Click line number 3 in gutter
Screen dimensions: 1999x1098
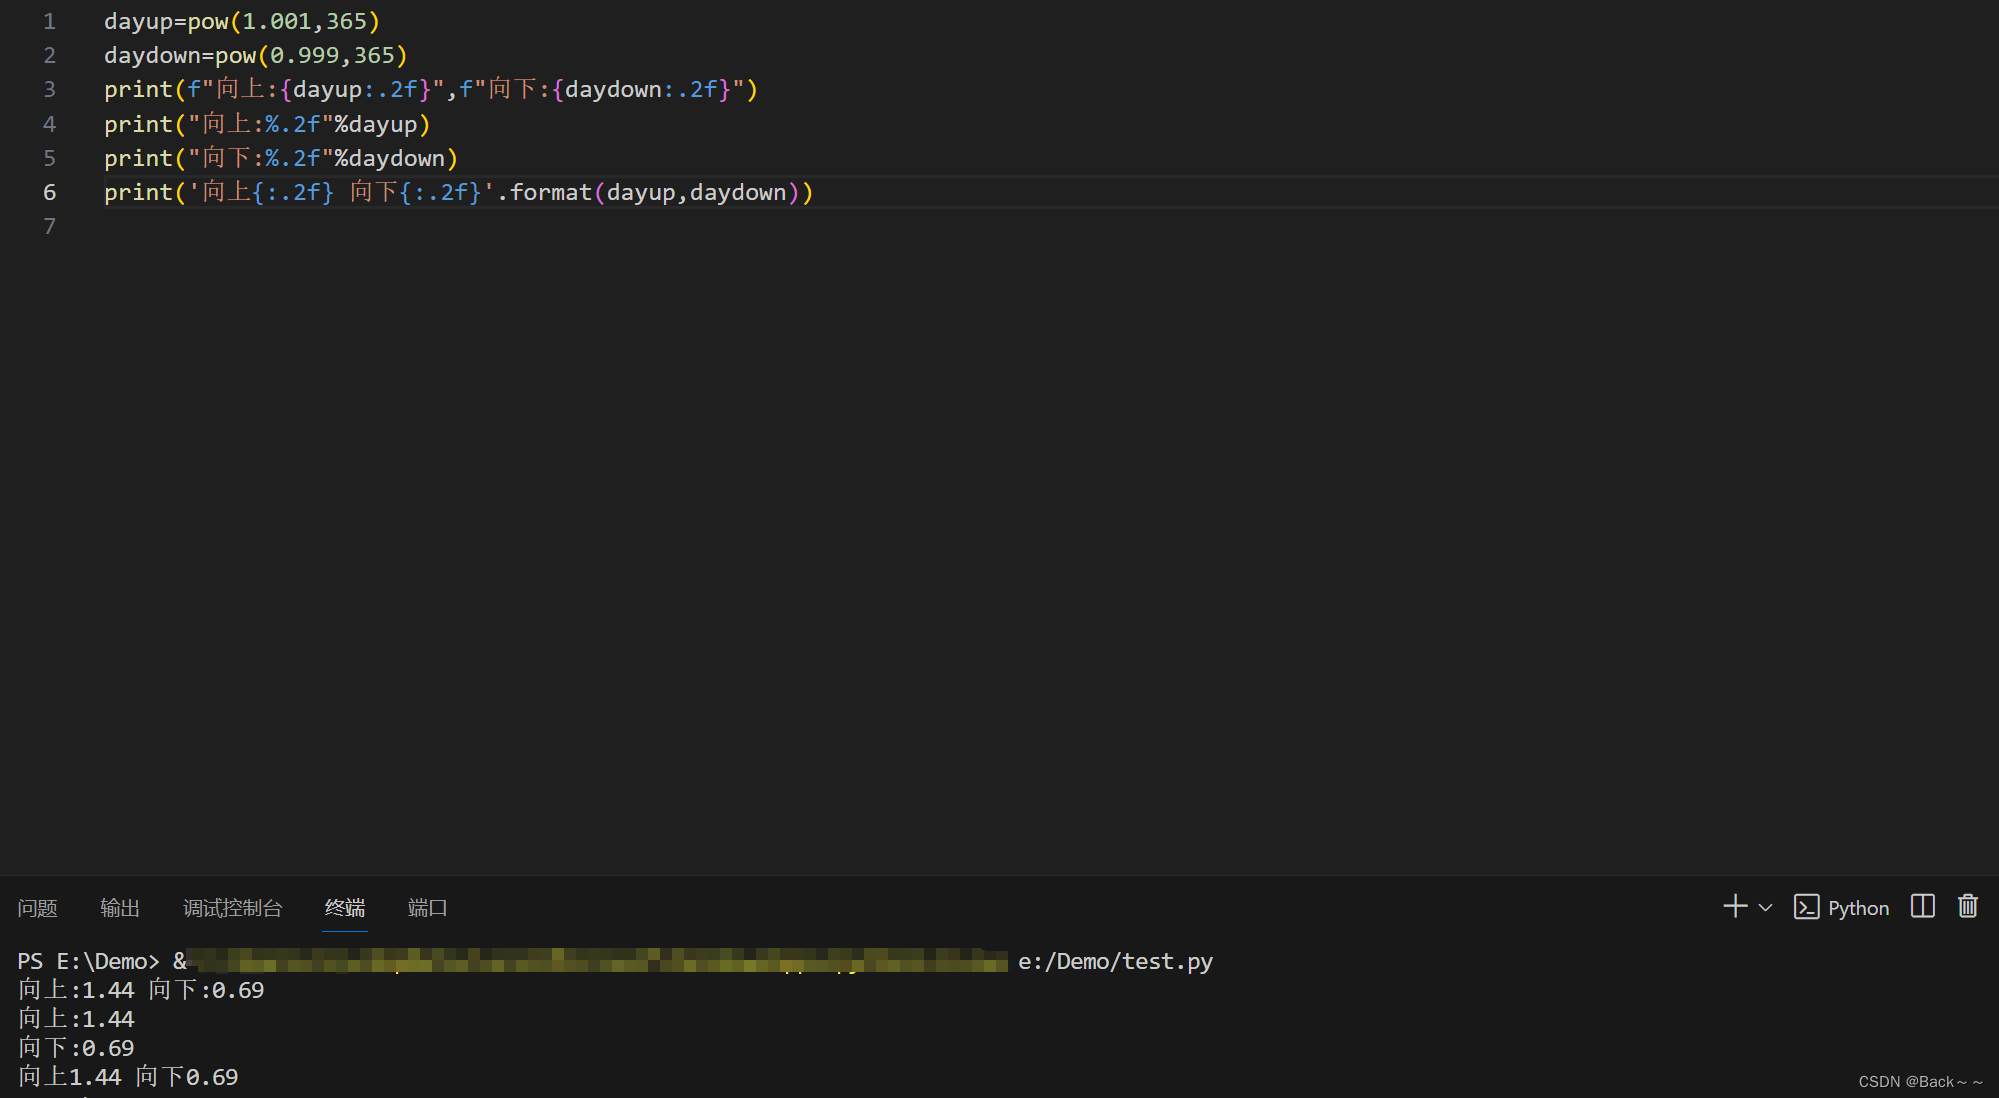[x=50, y=89]
